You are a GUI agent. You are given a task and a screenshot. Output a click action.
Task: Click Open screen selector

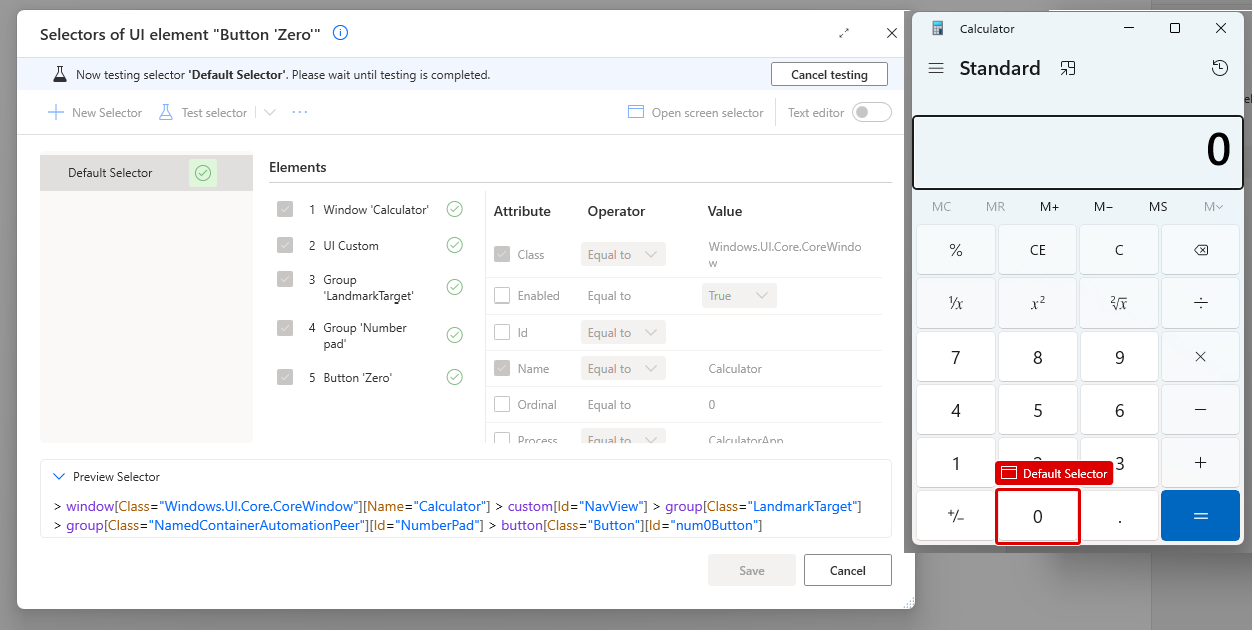click(696, 113)
